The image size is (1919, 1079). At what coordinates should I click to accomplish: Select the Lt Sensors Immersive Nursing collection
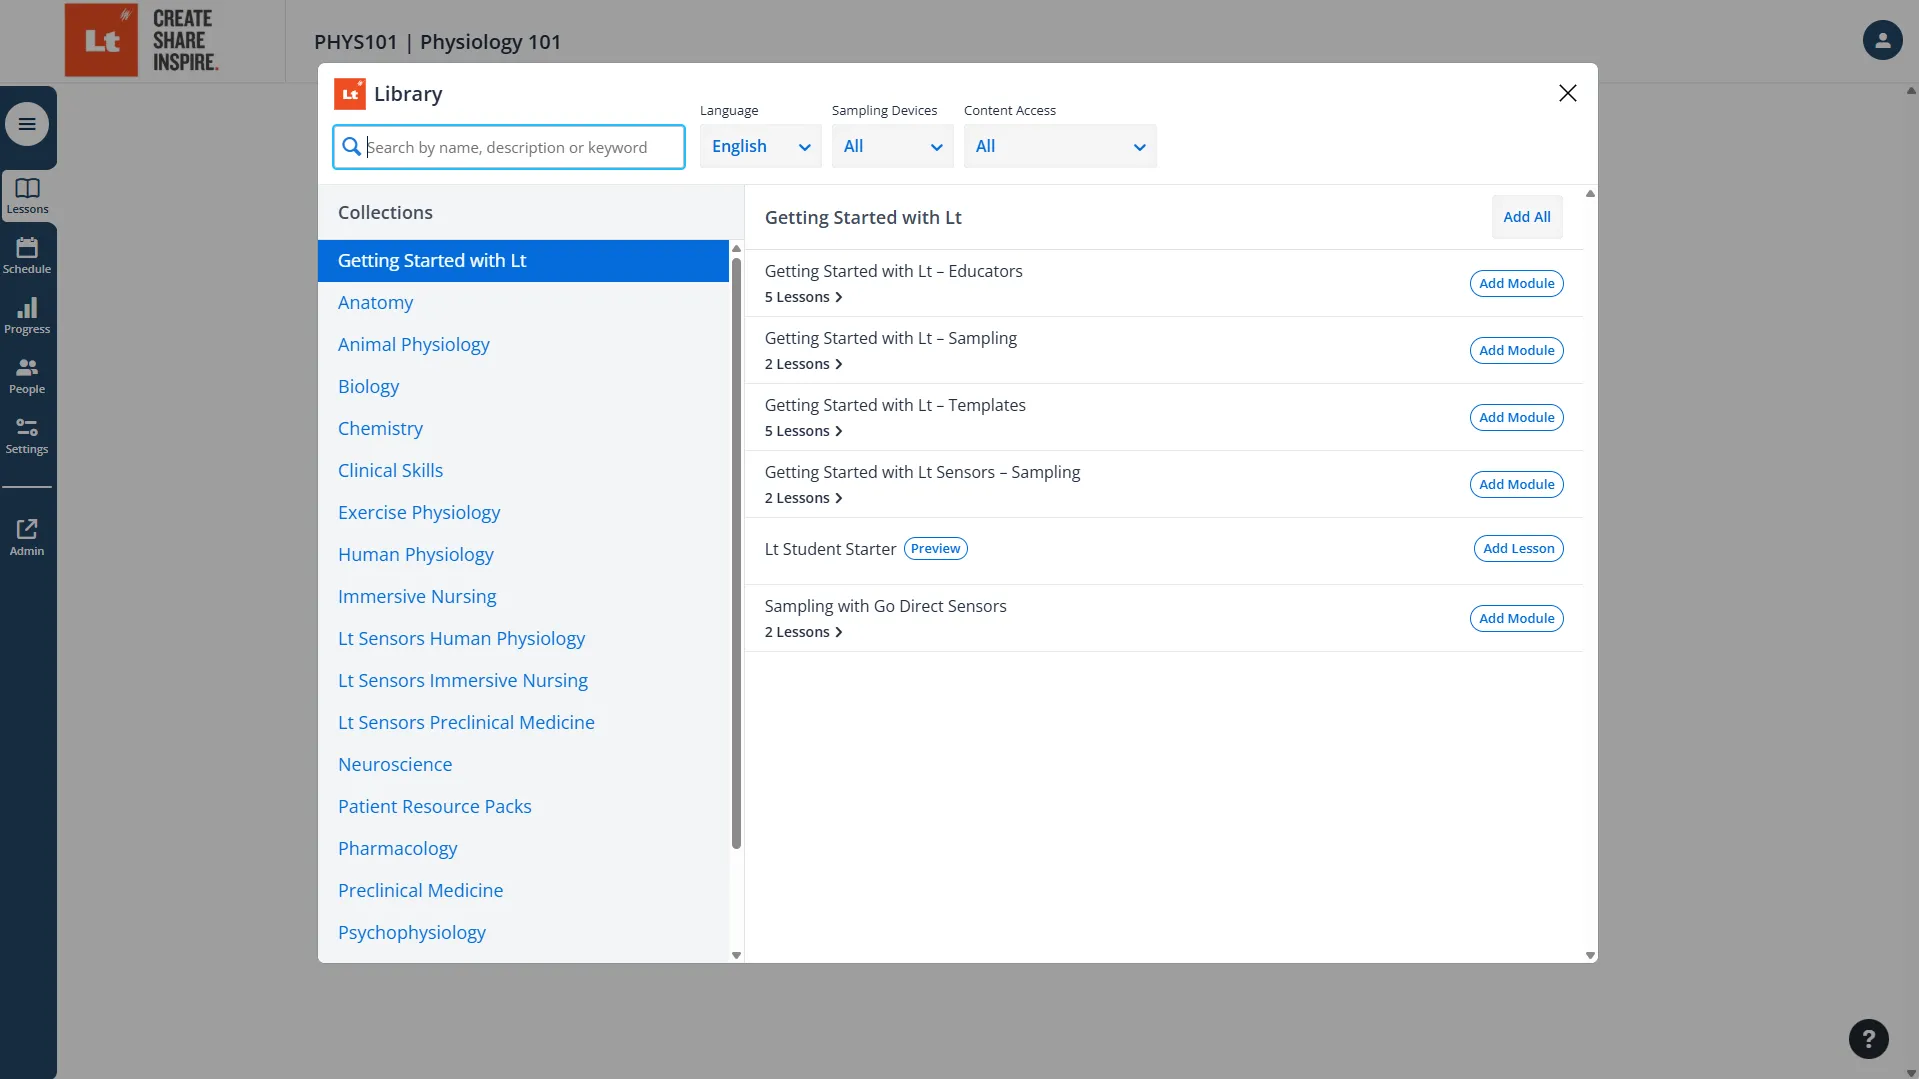tap(523, 681)
